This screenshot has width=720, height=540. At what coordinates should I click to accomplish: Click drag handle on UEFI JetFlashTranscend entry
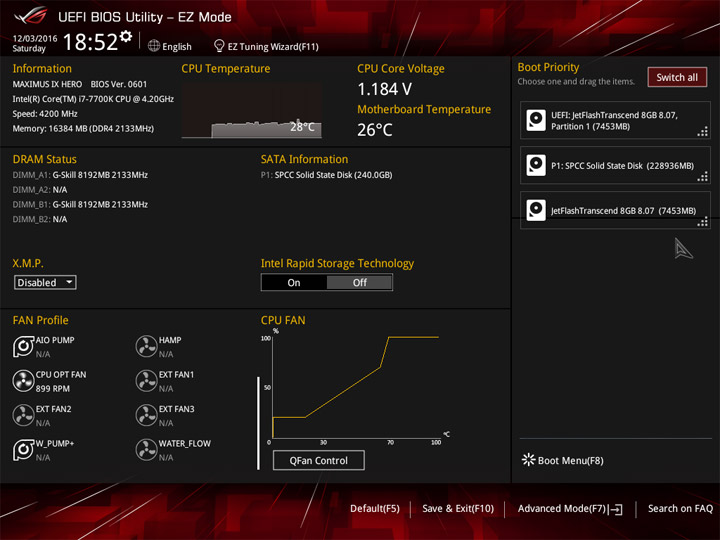point(703,132)
